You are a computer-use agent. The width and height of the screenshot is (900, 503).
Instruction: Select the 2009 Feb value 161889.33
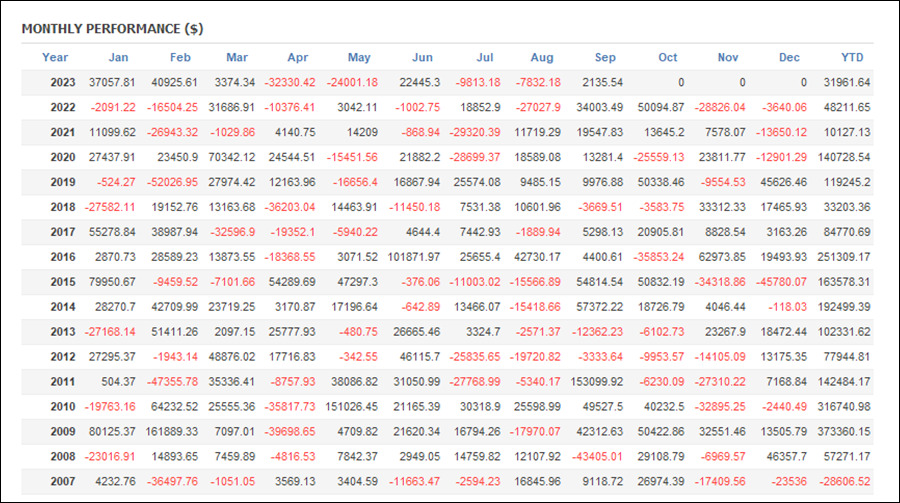pyautogui.click(x=172, y=431)
